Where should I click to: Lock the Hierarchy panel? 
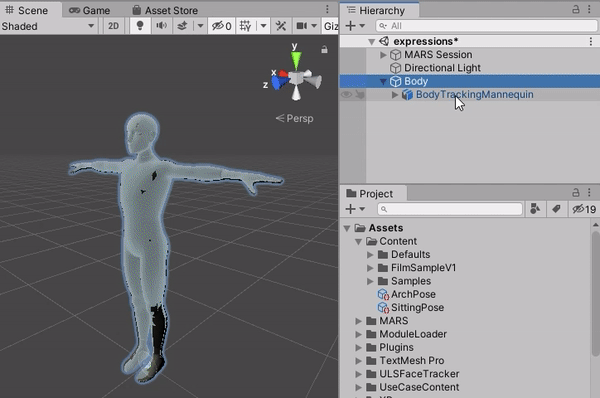coord(576,9)
